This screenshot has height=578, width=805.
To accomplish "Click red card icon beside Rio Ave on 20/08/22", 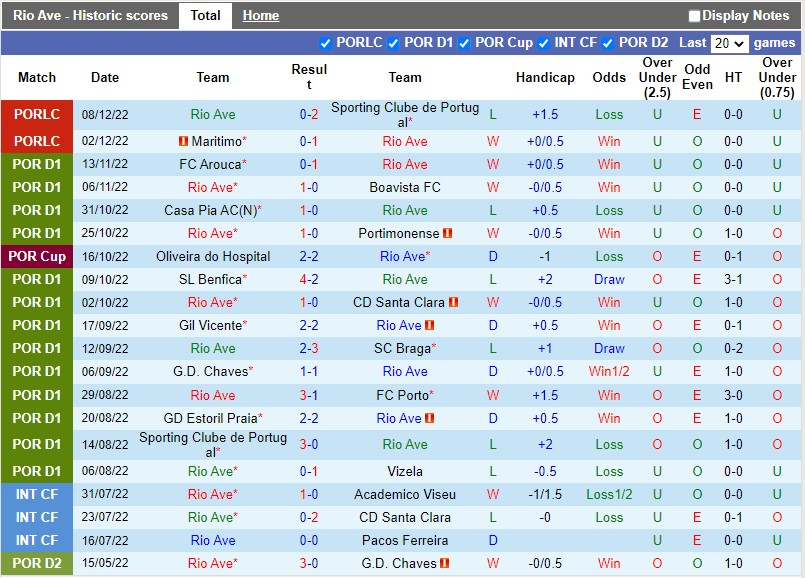I will tap(430, 418).
